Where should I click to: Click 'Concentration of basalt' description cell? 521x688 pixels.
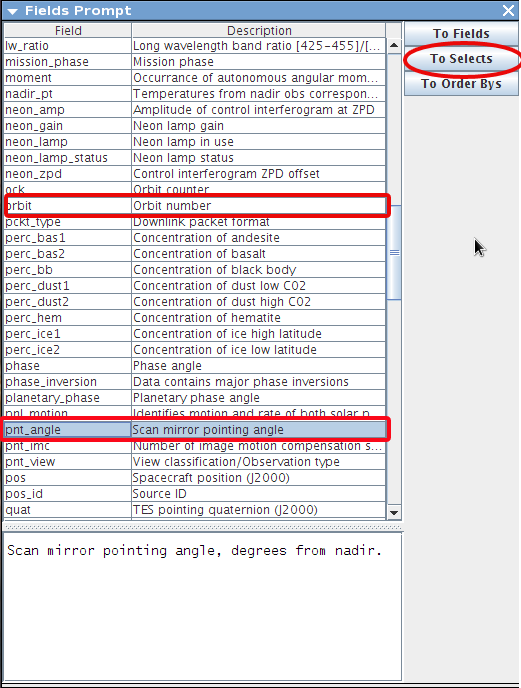(x=259, y=254)
